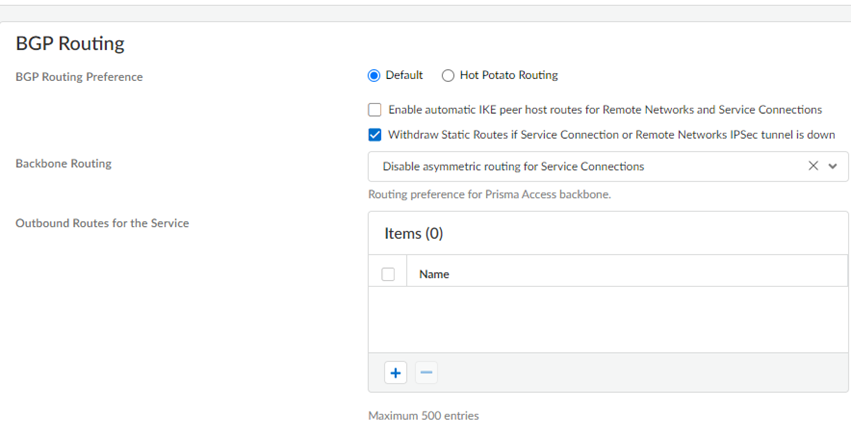Click the empty Outbound Routes table body
Image resolution: width=851 pixels, height=437 pixels.
click(x=608, y=318)
